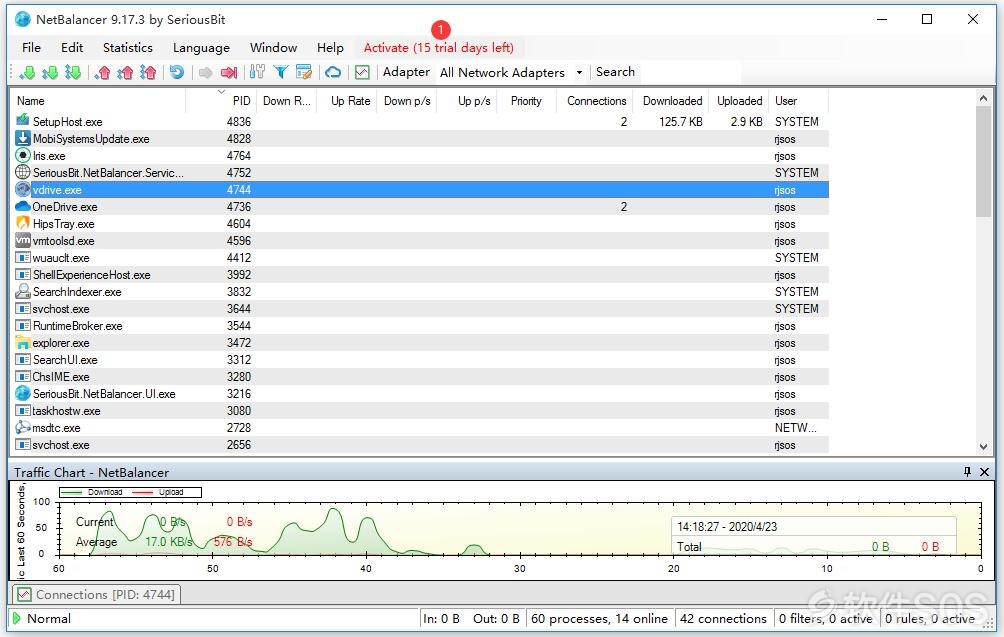The height and width of the screenshot is (637, 1004).
Task: Select ShellExperienceHost.exe in the list
Action: click(x=92, y=275)
